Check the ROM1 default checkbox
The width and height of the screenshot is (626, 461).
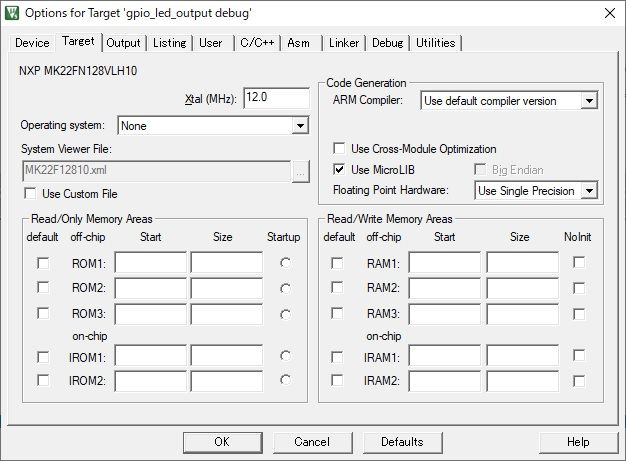43,263
